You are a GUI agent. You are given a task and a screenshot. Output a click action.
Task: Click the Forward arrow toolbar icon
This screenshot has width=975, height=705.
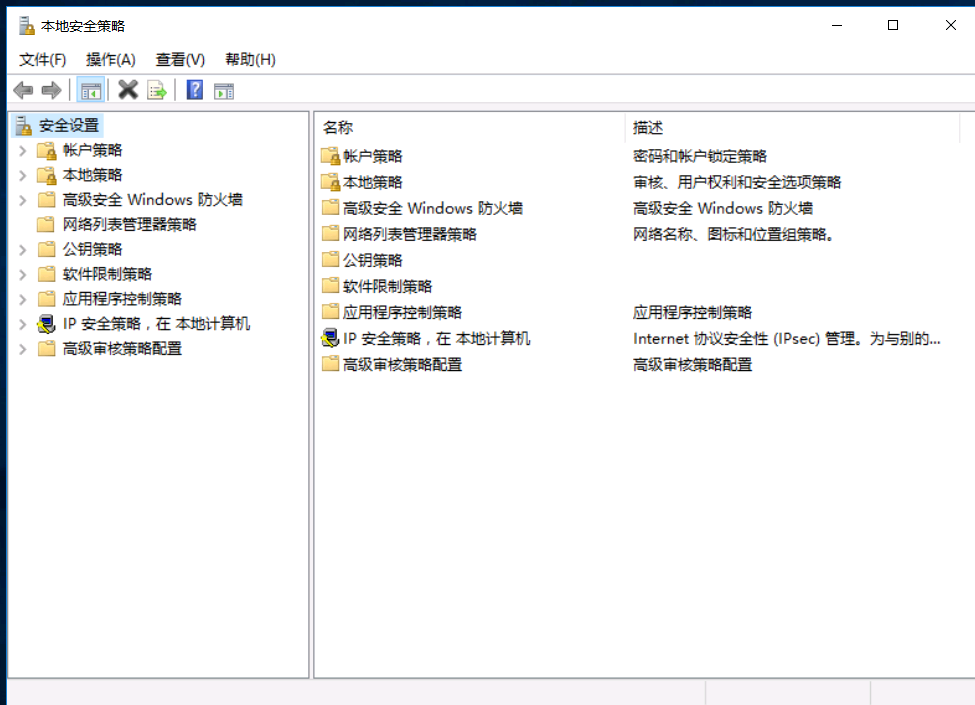pyautogui.click(x=51, y=91)
